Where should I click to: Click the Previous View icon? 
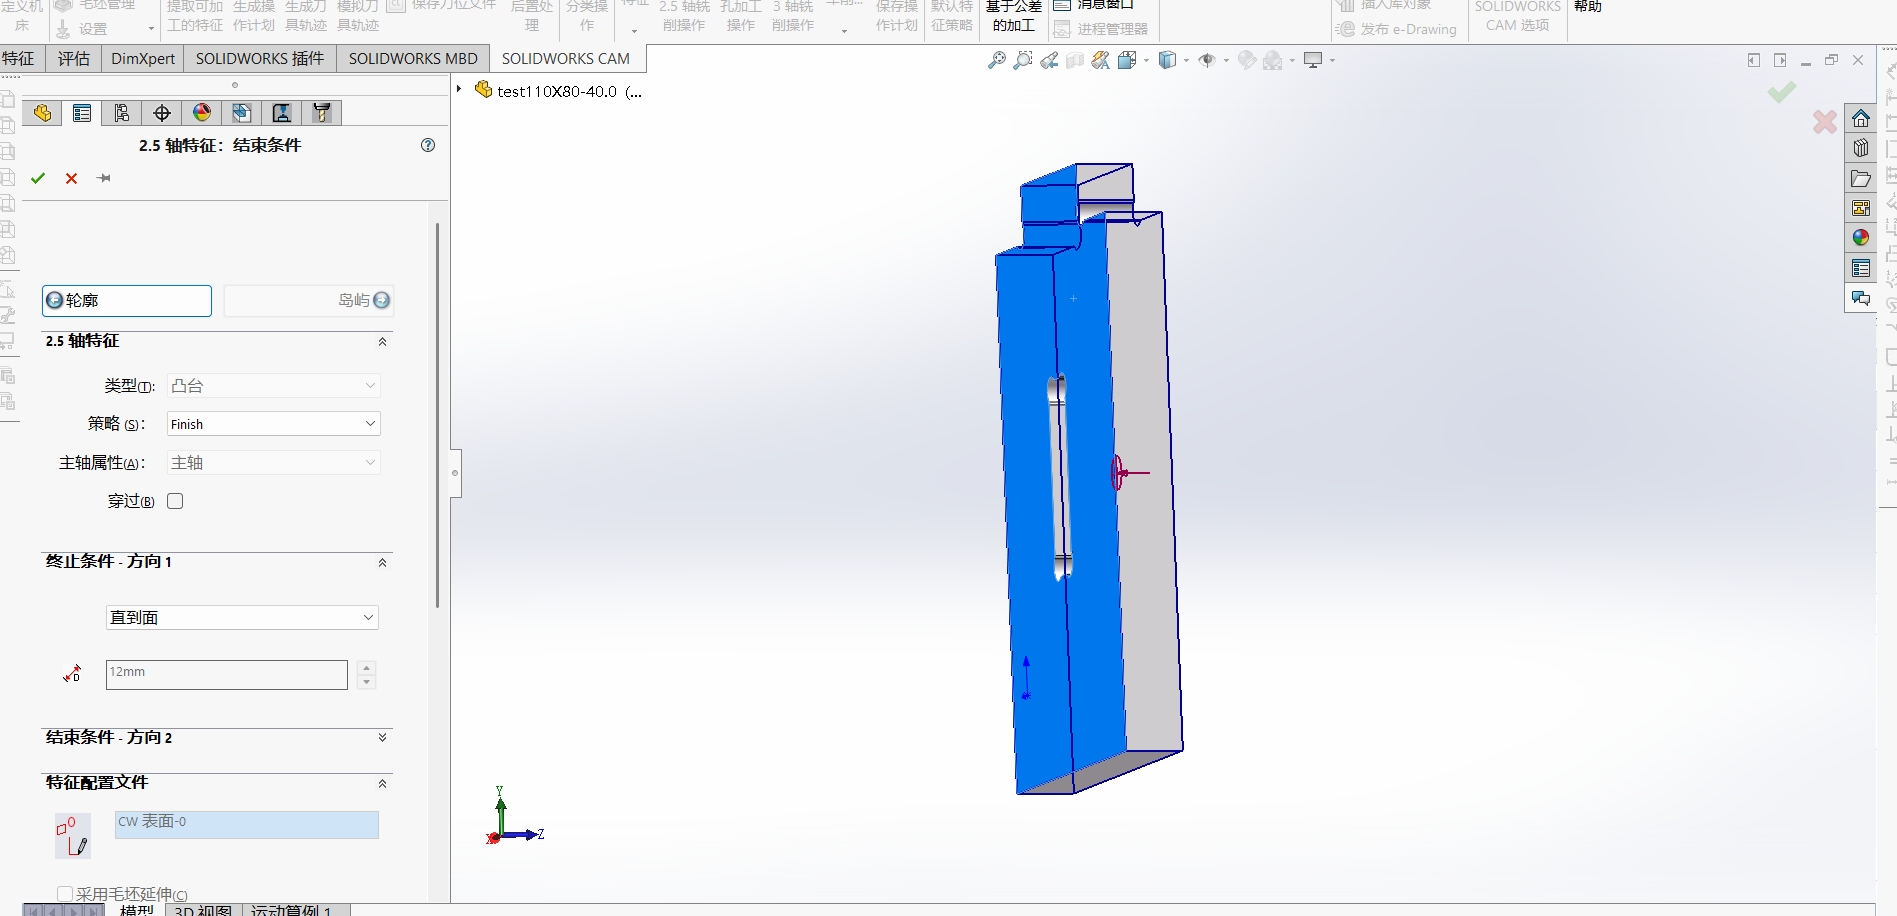pyautogui.click(x=1049, y=61)
